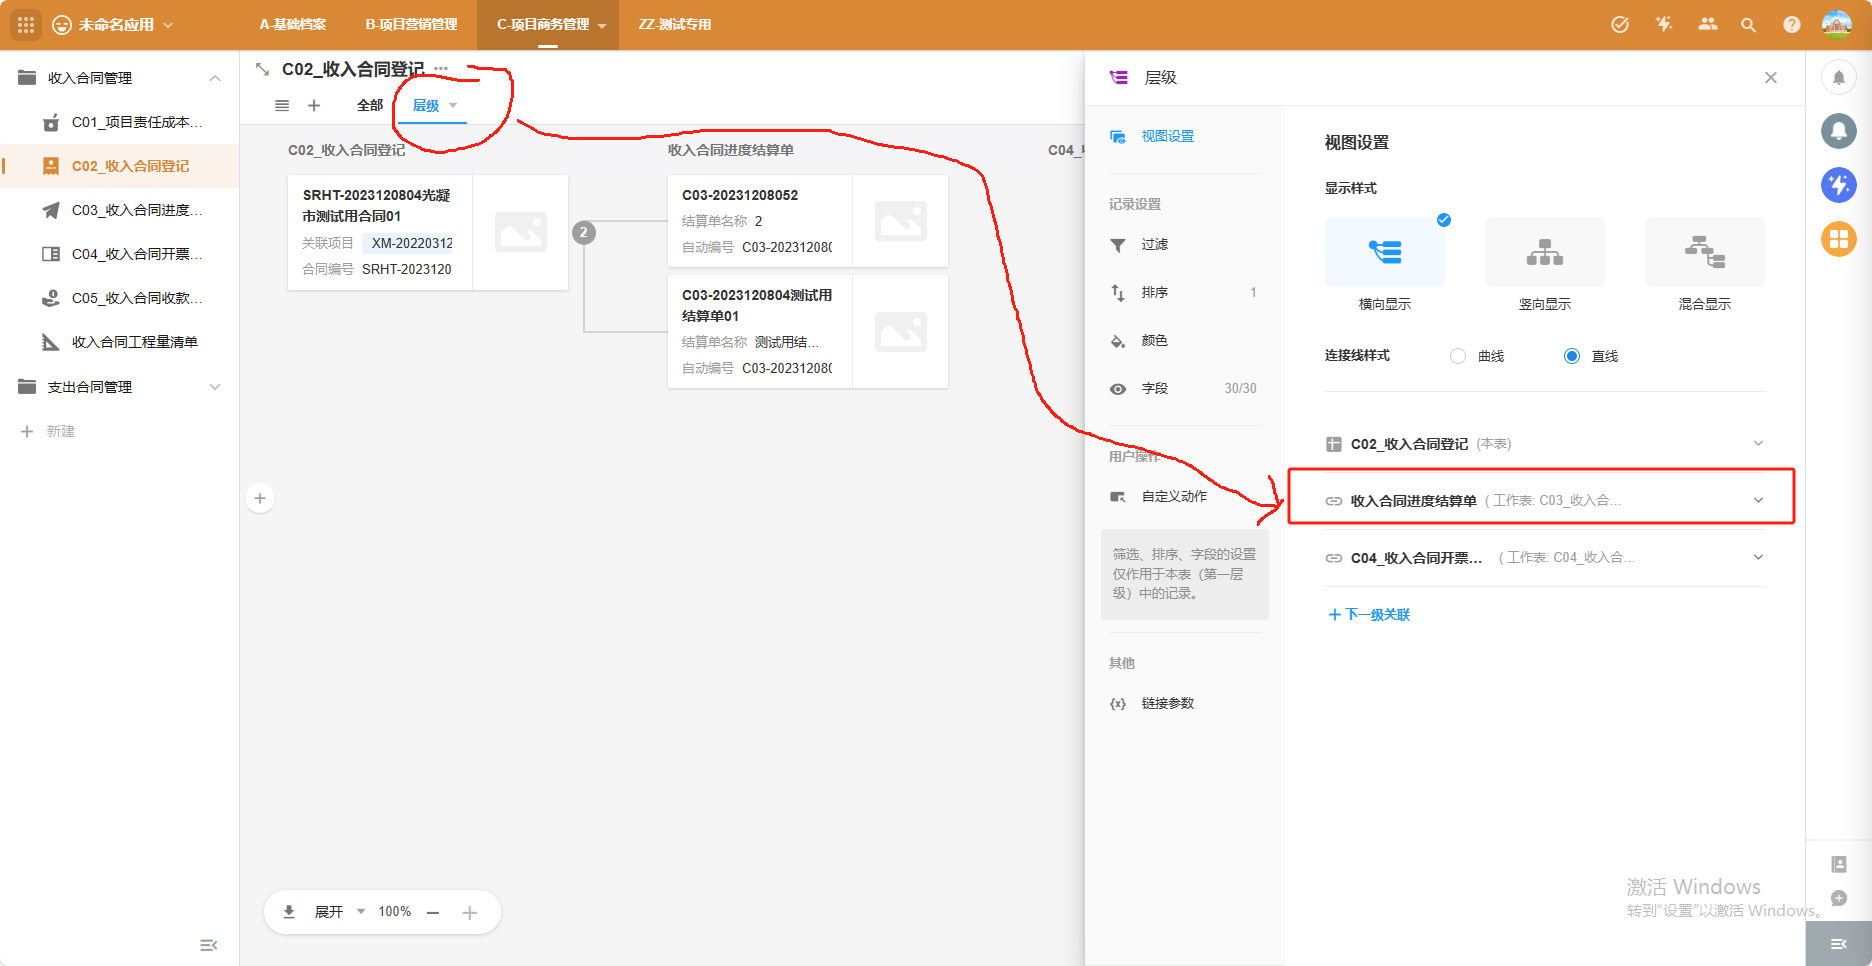
Task: Expand the C02_收入合同登记 base table section
Action: click(1758, 444)
